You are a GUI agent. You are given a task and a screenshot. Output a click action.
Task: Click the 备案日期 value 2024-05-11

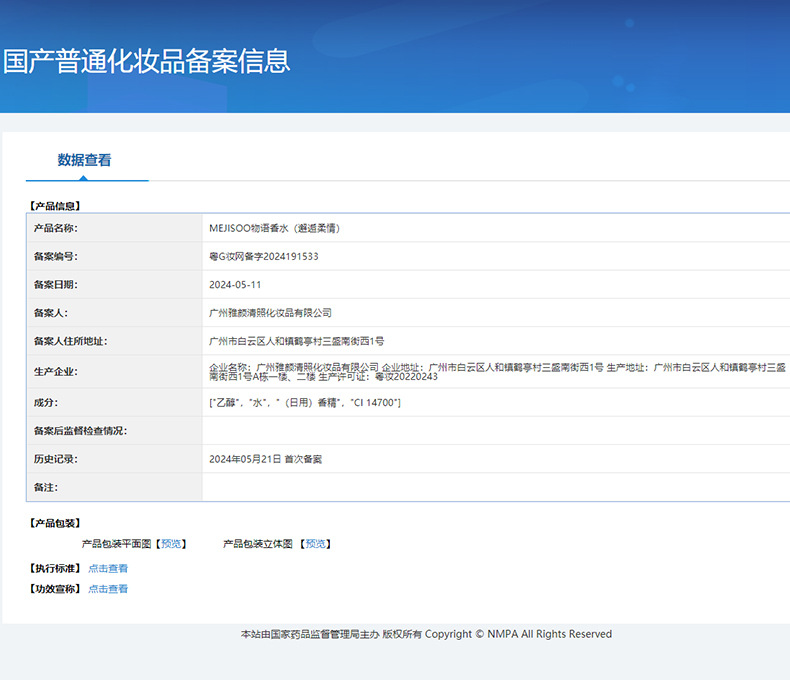(x=235, y=285)
